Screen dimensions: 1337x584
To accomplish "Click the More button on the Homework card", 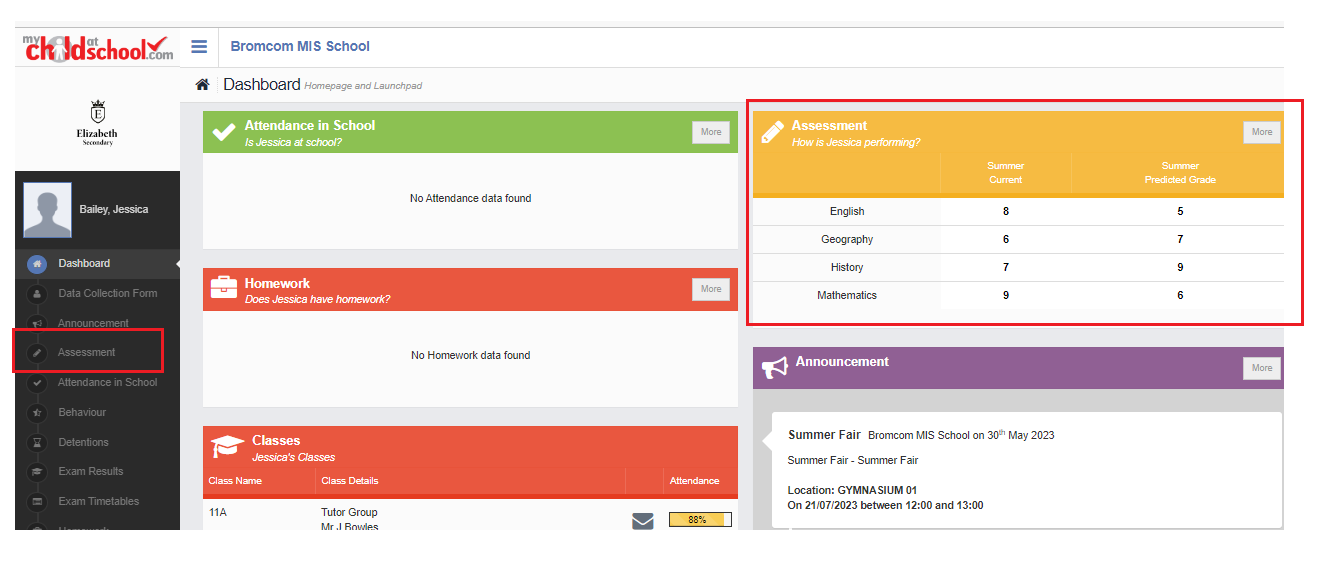I will 711,289.
